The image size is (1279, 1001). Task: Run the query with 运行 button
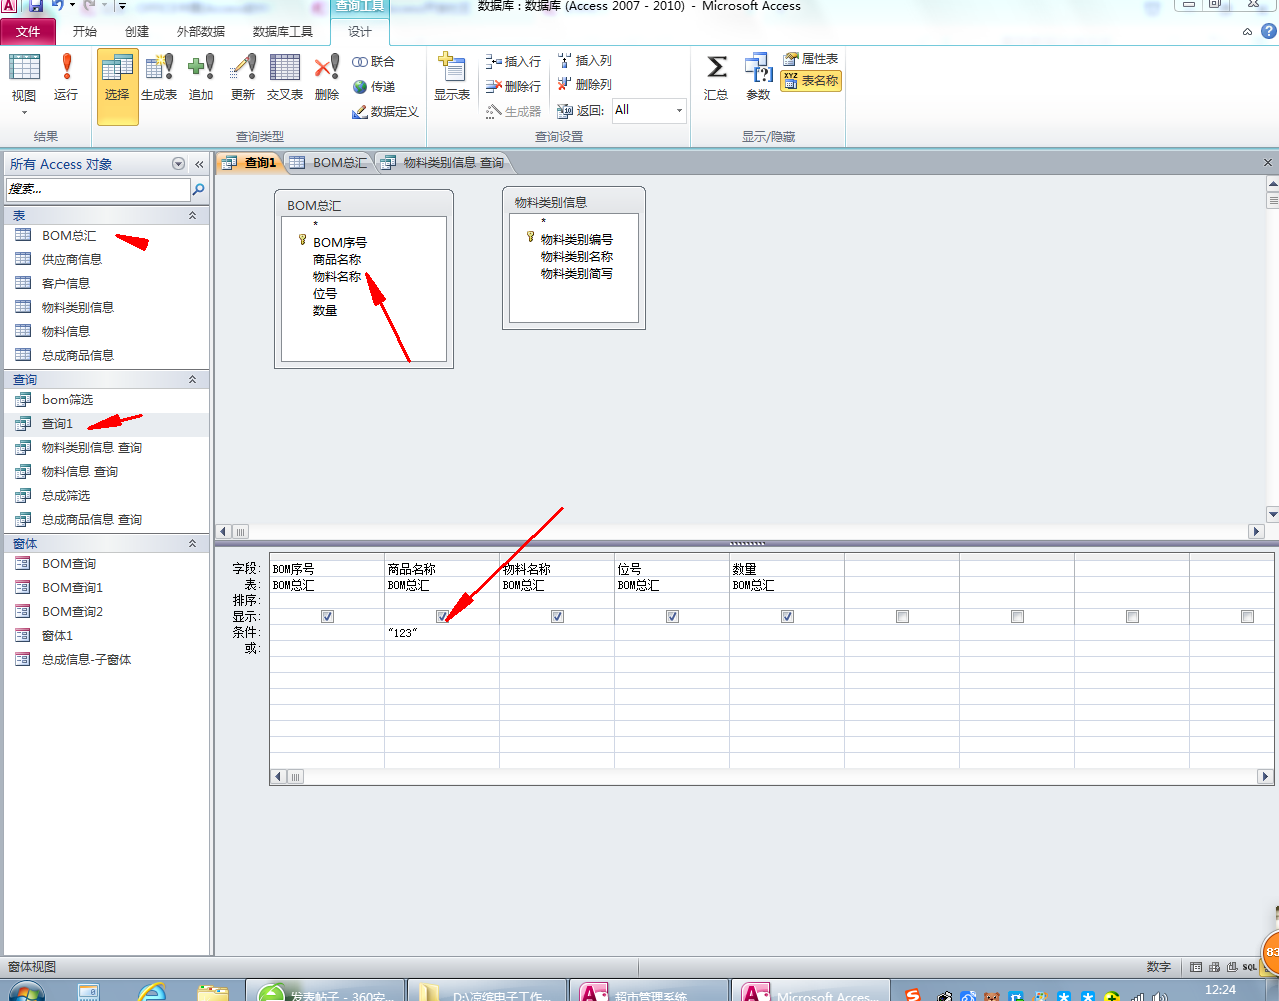click(x=66, y=78)
